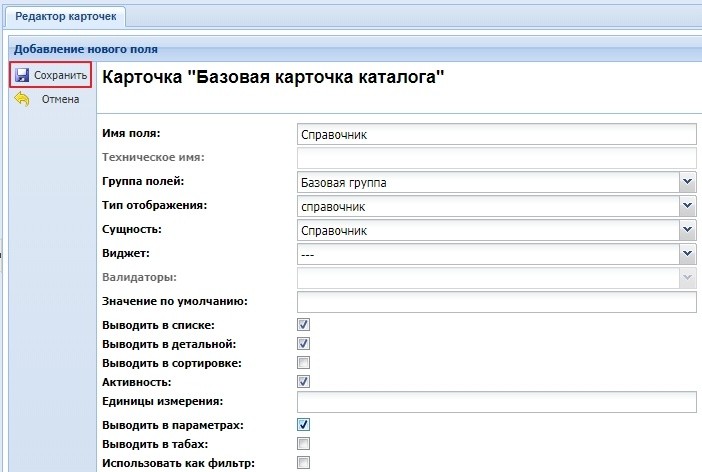Click the yellow arrow Cancel icon
This screenshot has height=472, width=702.
[x=21, y=99]
